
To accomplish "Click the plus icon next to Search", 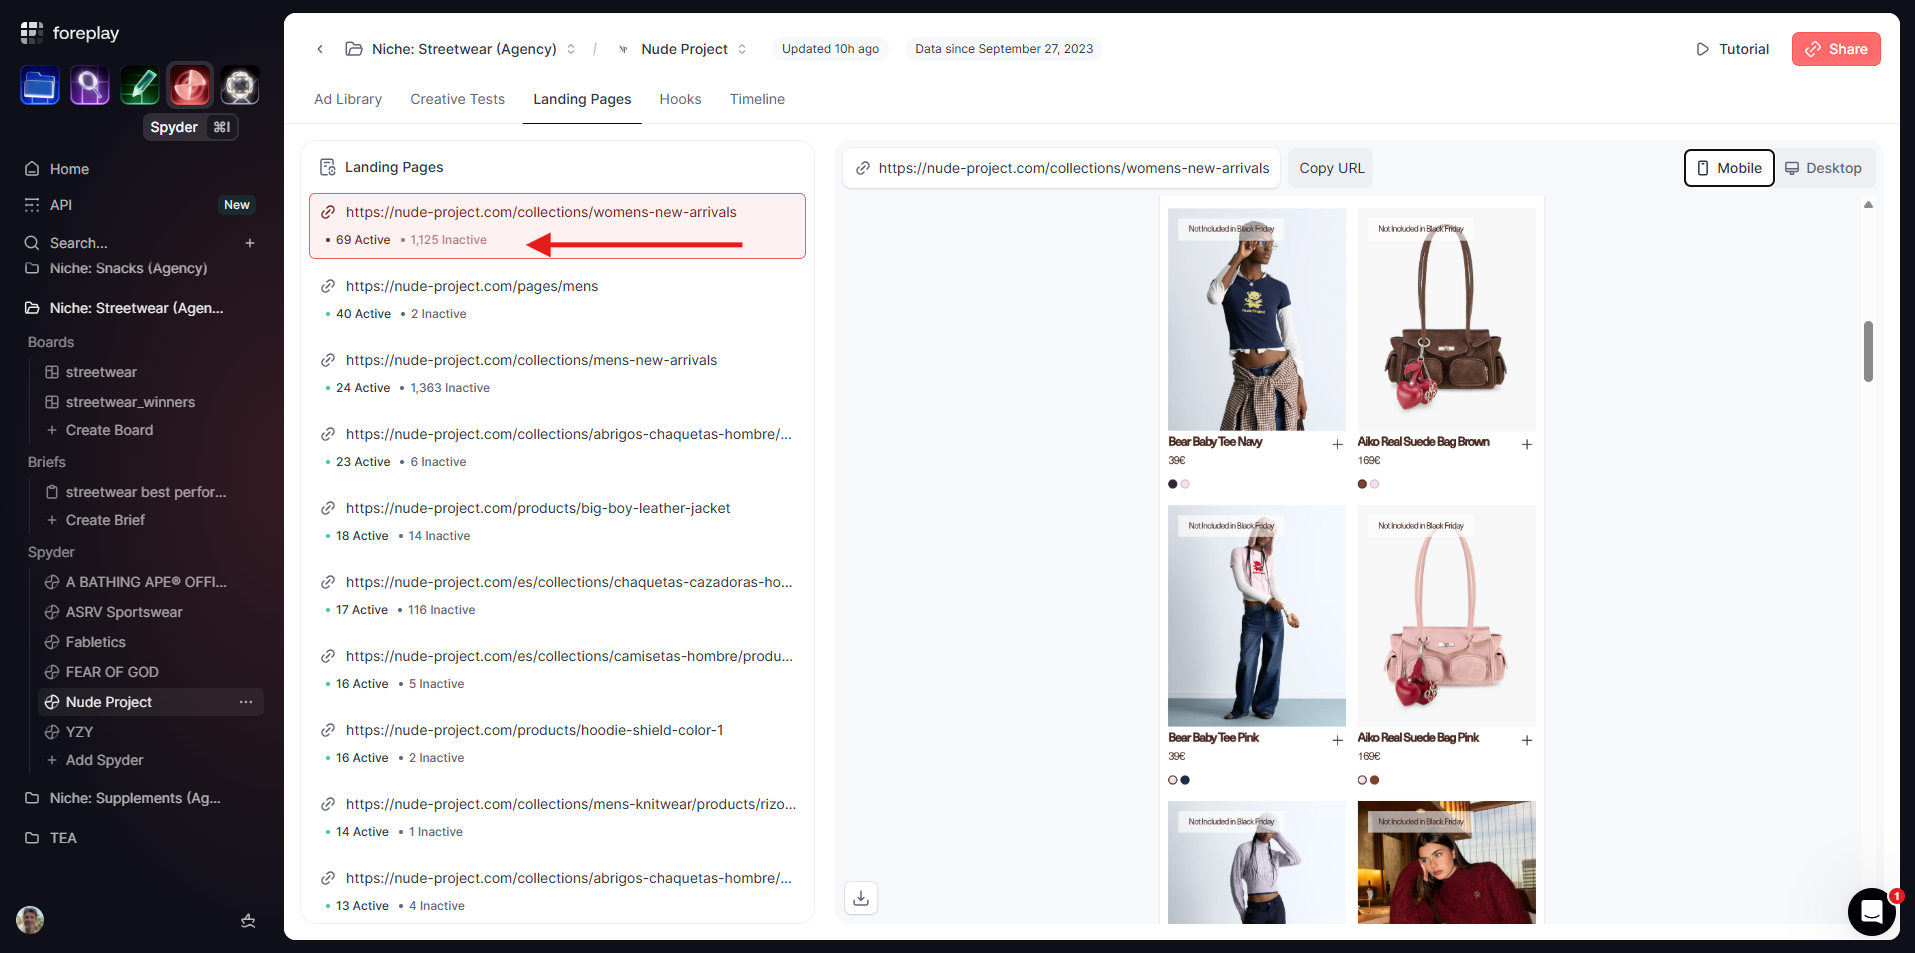I will click(x=250, y=243).
